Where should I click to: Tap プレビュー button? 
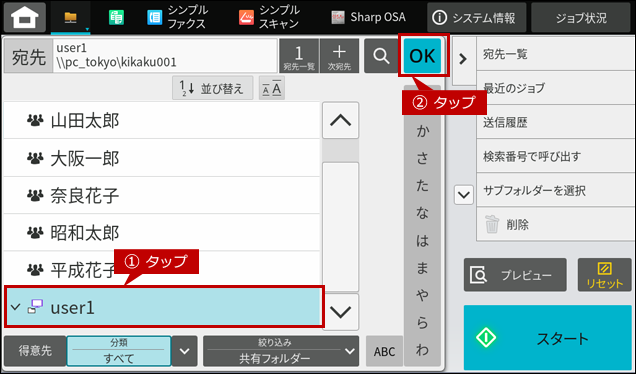515,275
